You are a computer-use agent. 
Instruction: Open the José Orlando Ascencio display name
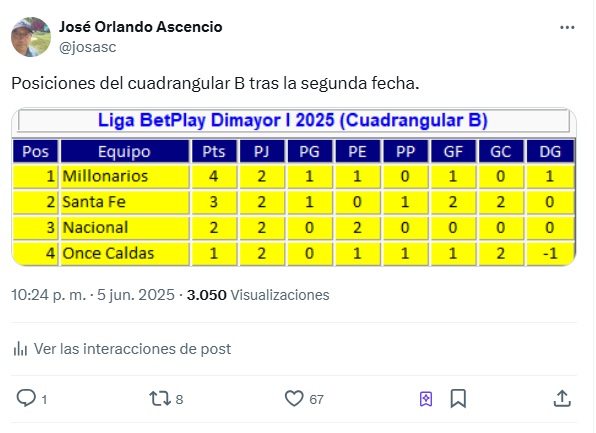(x=141, y=27)
